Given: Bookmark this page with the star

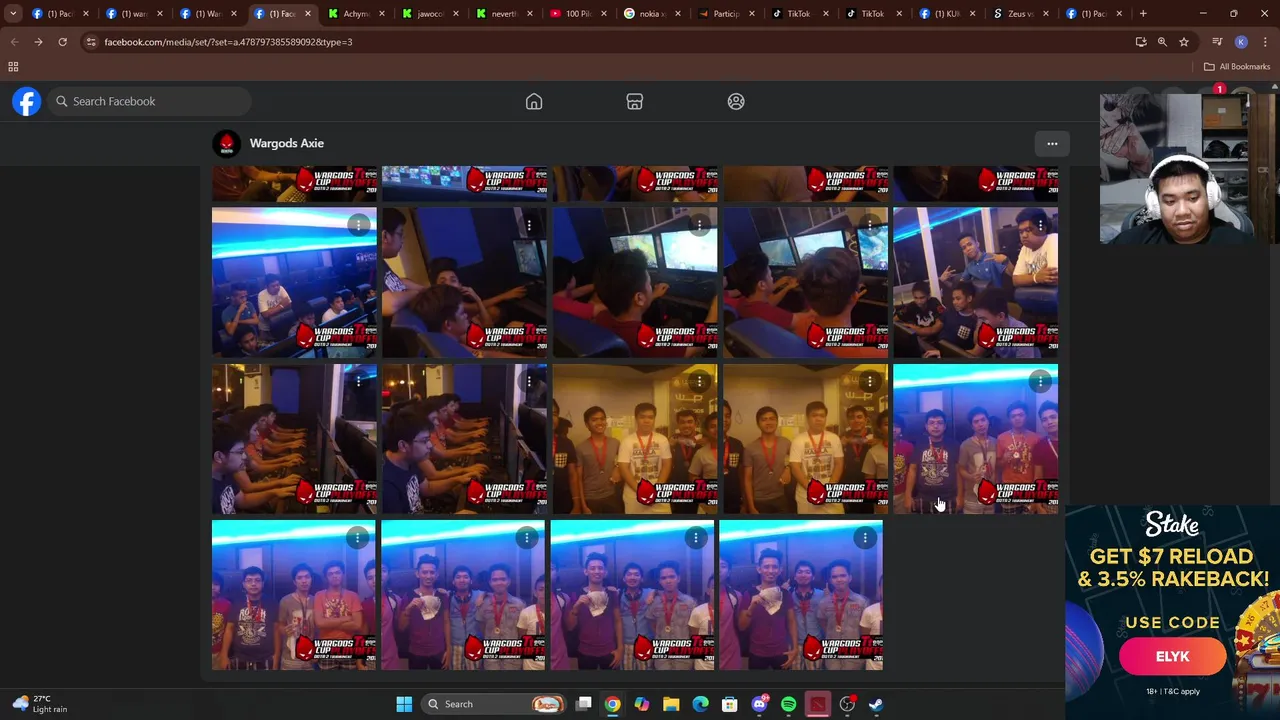Looking at the screenshot, I should (x=1184, y=42).
